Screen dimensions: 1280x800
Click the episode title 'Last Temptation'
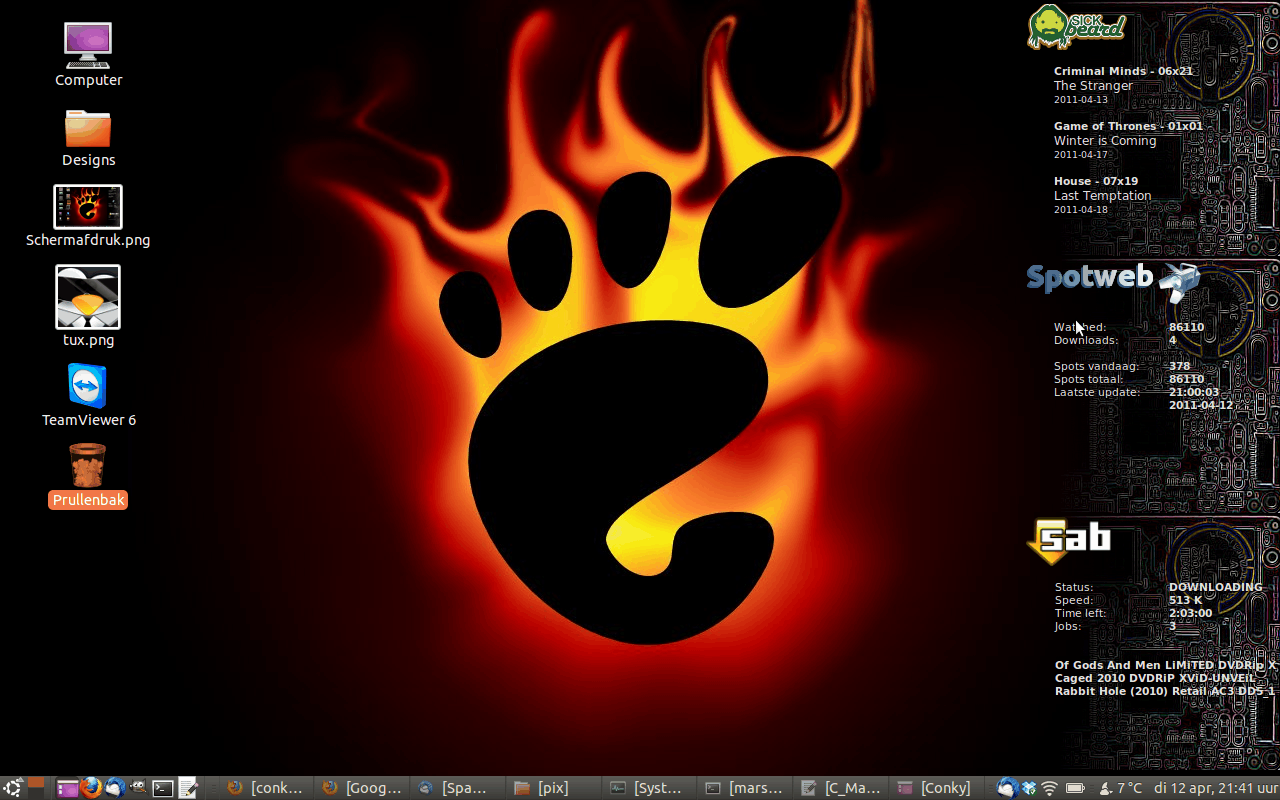pyautogui.click(x=1102, y=196)
